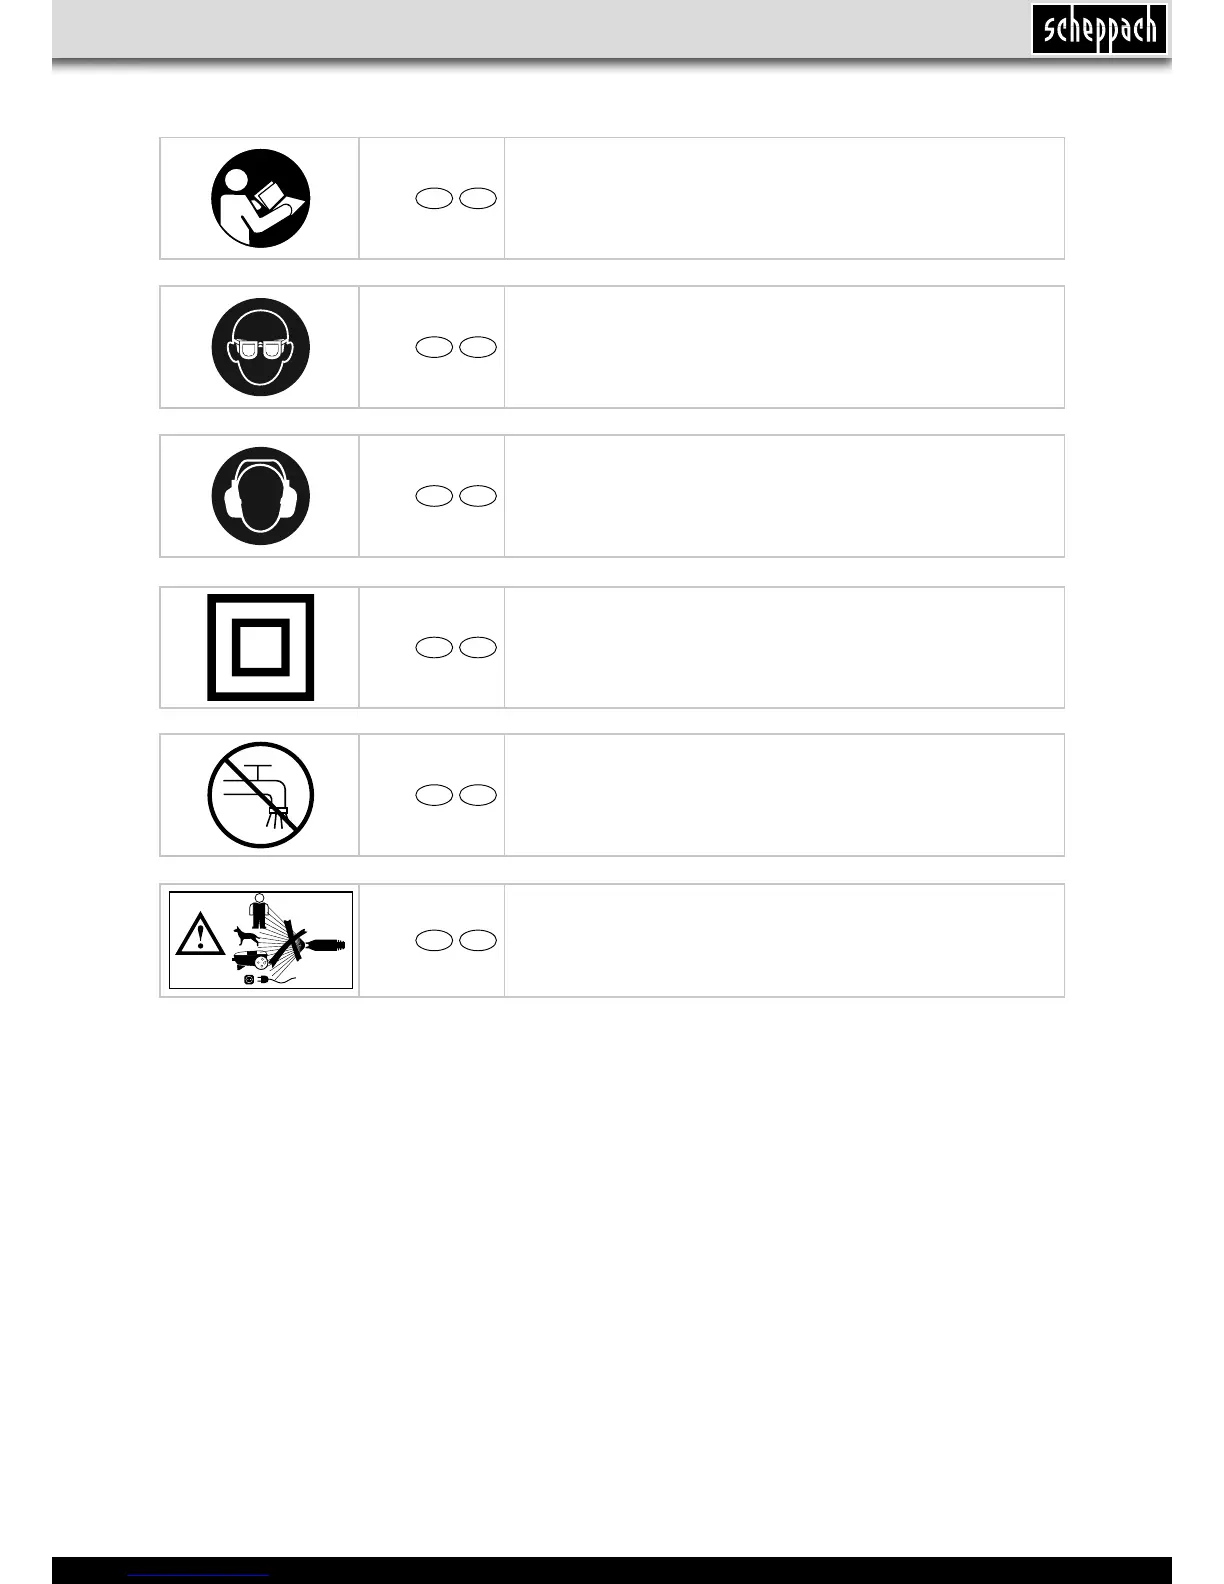
Task: Click the dog figure in the spray warning pictogram
Action: pyautogui.click(x=246, y=936)
